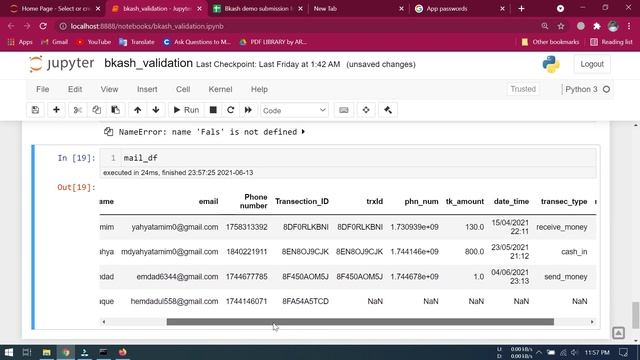The height and width of the screenshot is (360, 640).
Task: Click cell yahyatamim0@gmail.com
Action: click(x=175, y=227)
